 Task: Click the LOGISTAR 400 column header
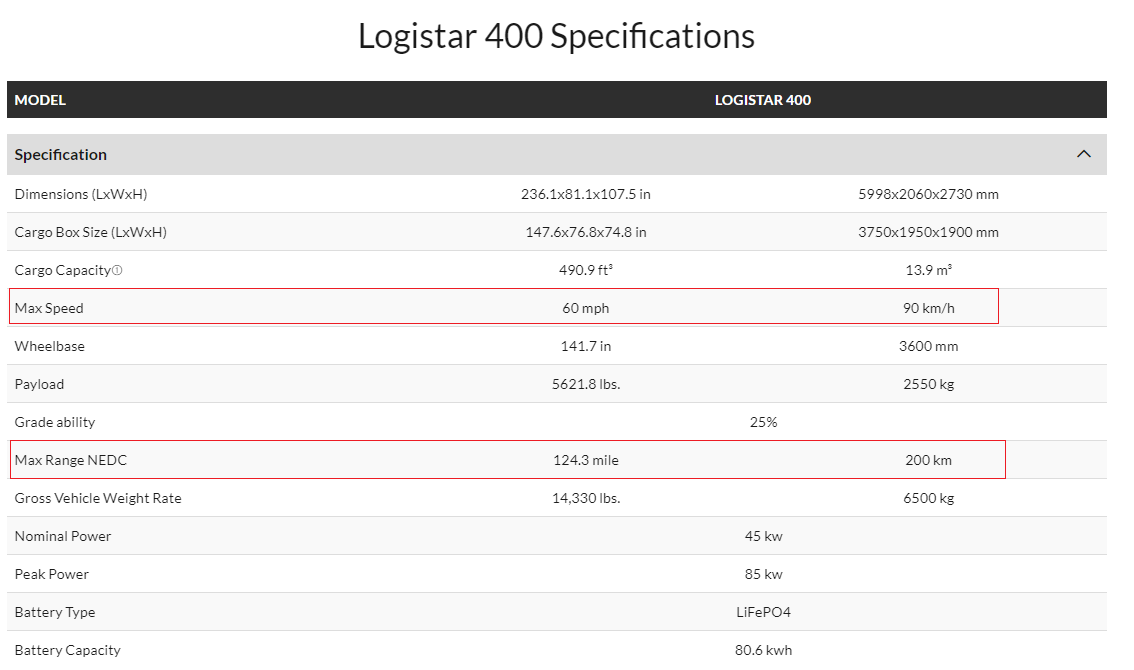(x=762, y=100)
